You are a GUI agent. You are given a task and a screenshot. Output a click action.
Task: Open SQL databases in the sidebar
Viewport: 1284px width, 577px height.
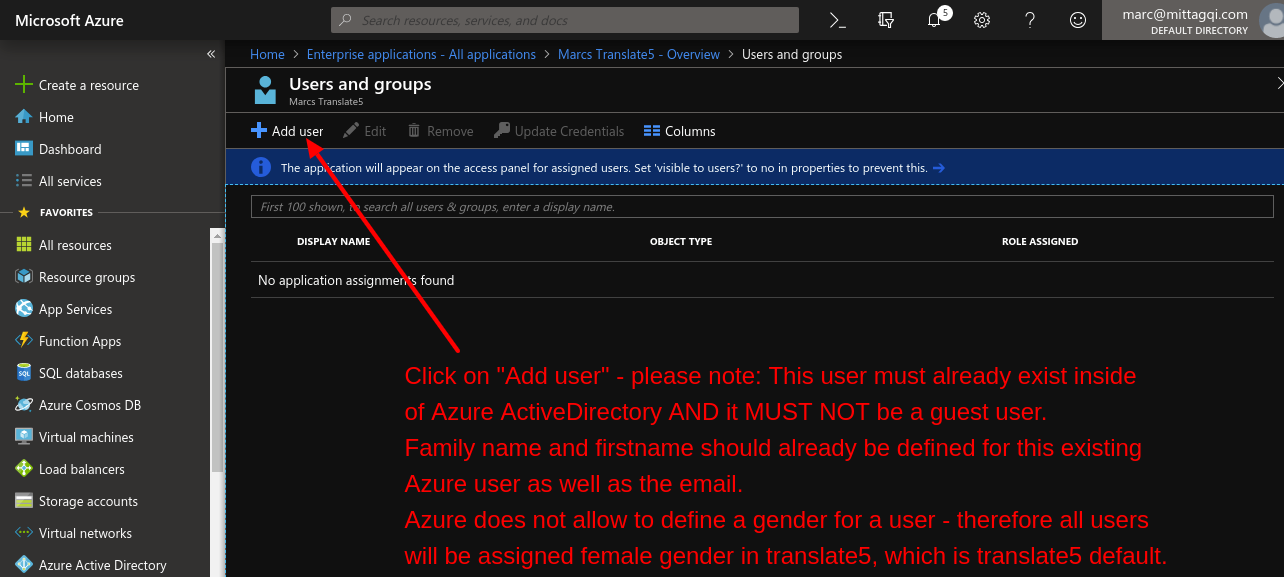(81, 373)
